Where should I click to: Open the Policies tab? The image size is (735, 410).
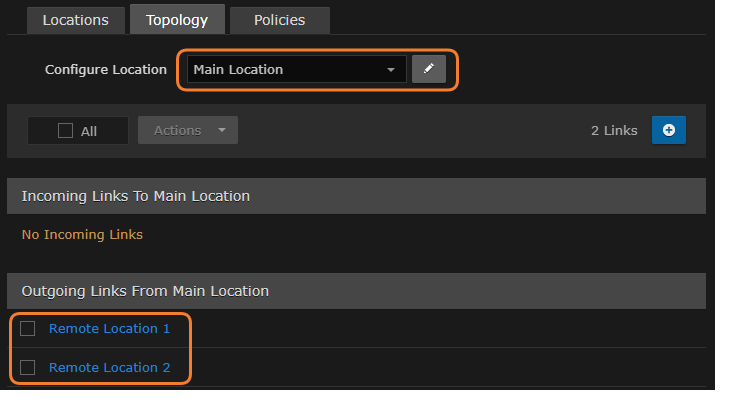coord(279,20)
